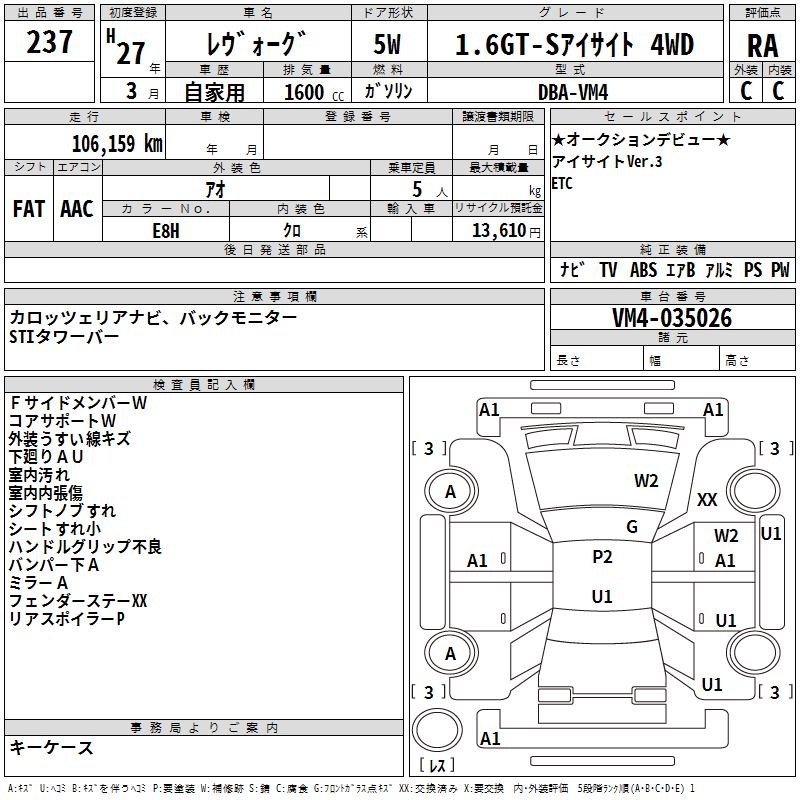
Task: Click inspector note 下廻りAU
Action: click(x=46, y=457)
